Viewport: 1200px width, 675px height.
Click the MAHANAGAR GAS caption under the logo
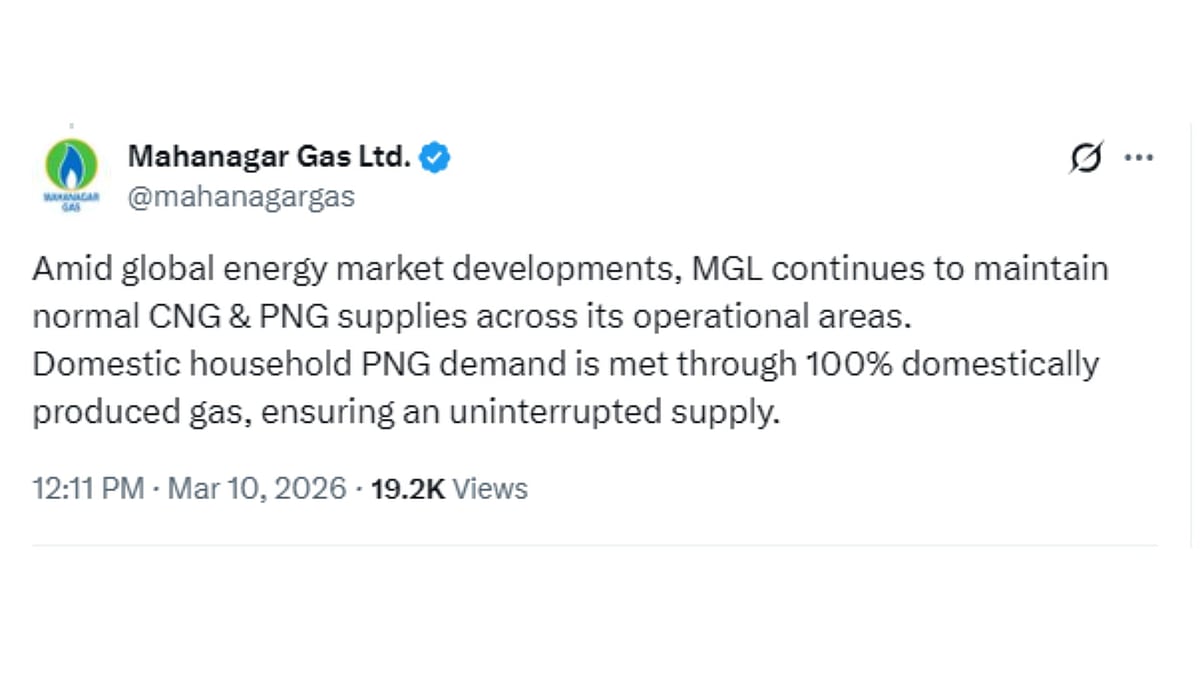[71, 199]
